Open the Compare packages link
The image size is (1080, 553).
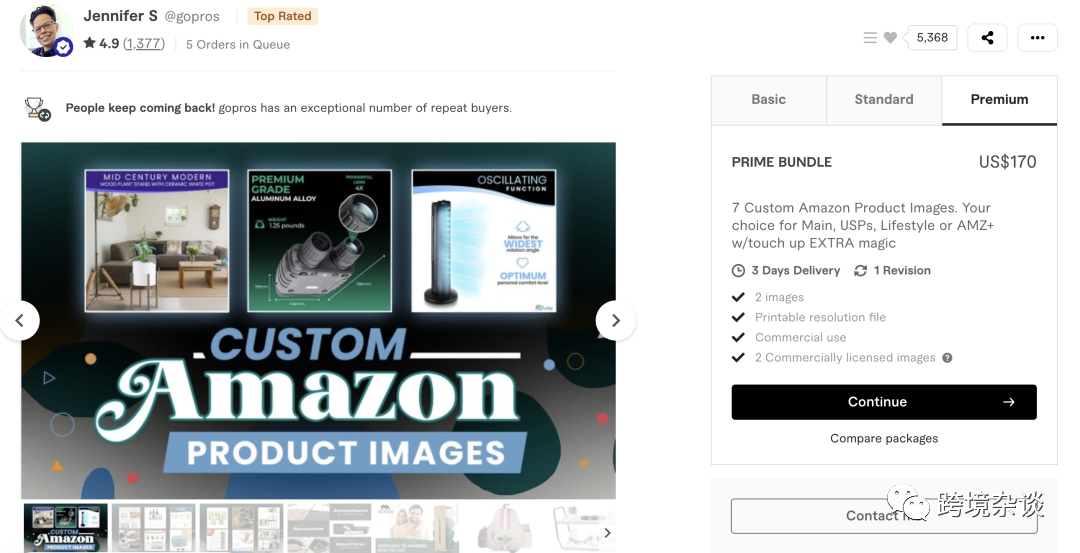coord(884,439)
